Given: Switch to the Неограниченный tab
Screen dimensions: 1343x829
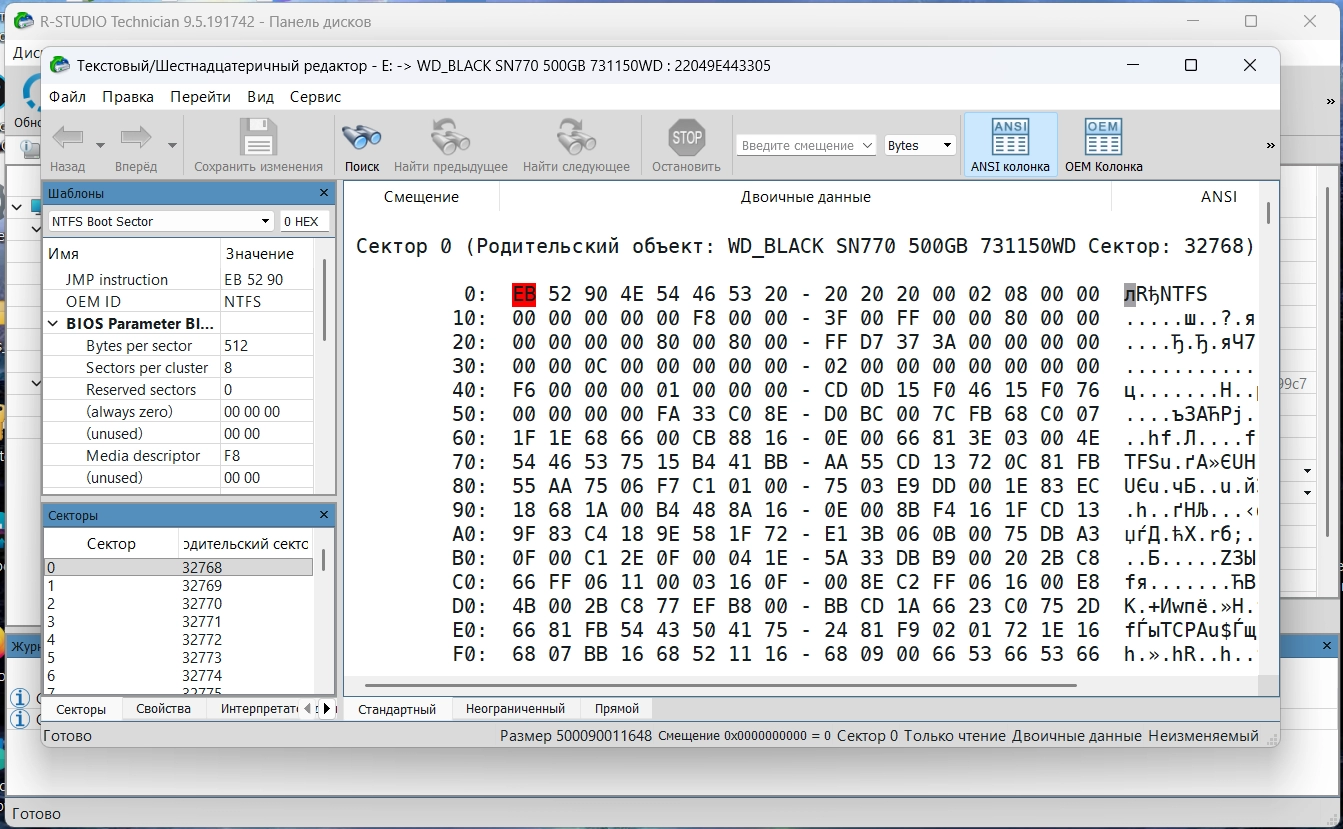Looking at the screenshot, I should click(516, 709).
